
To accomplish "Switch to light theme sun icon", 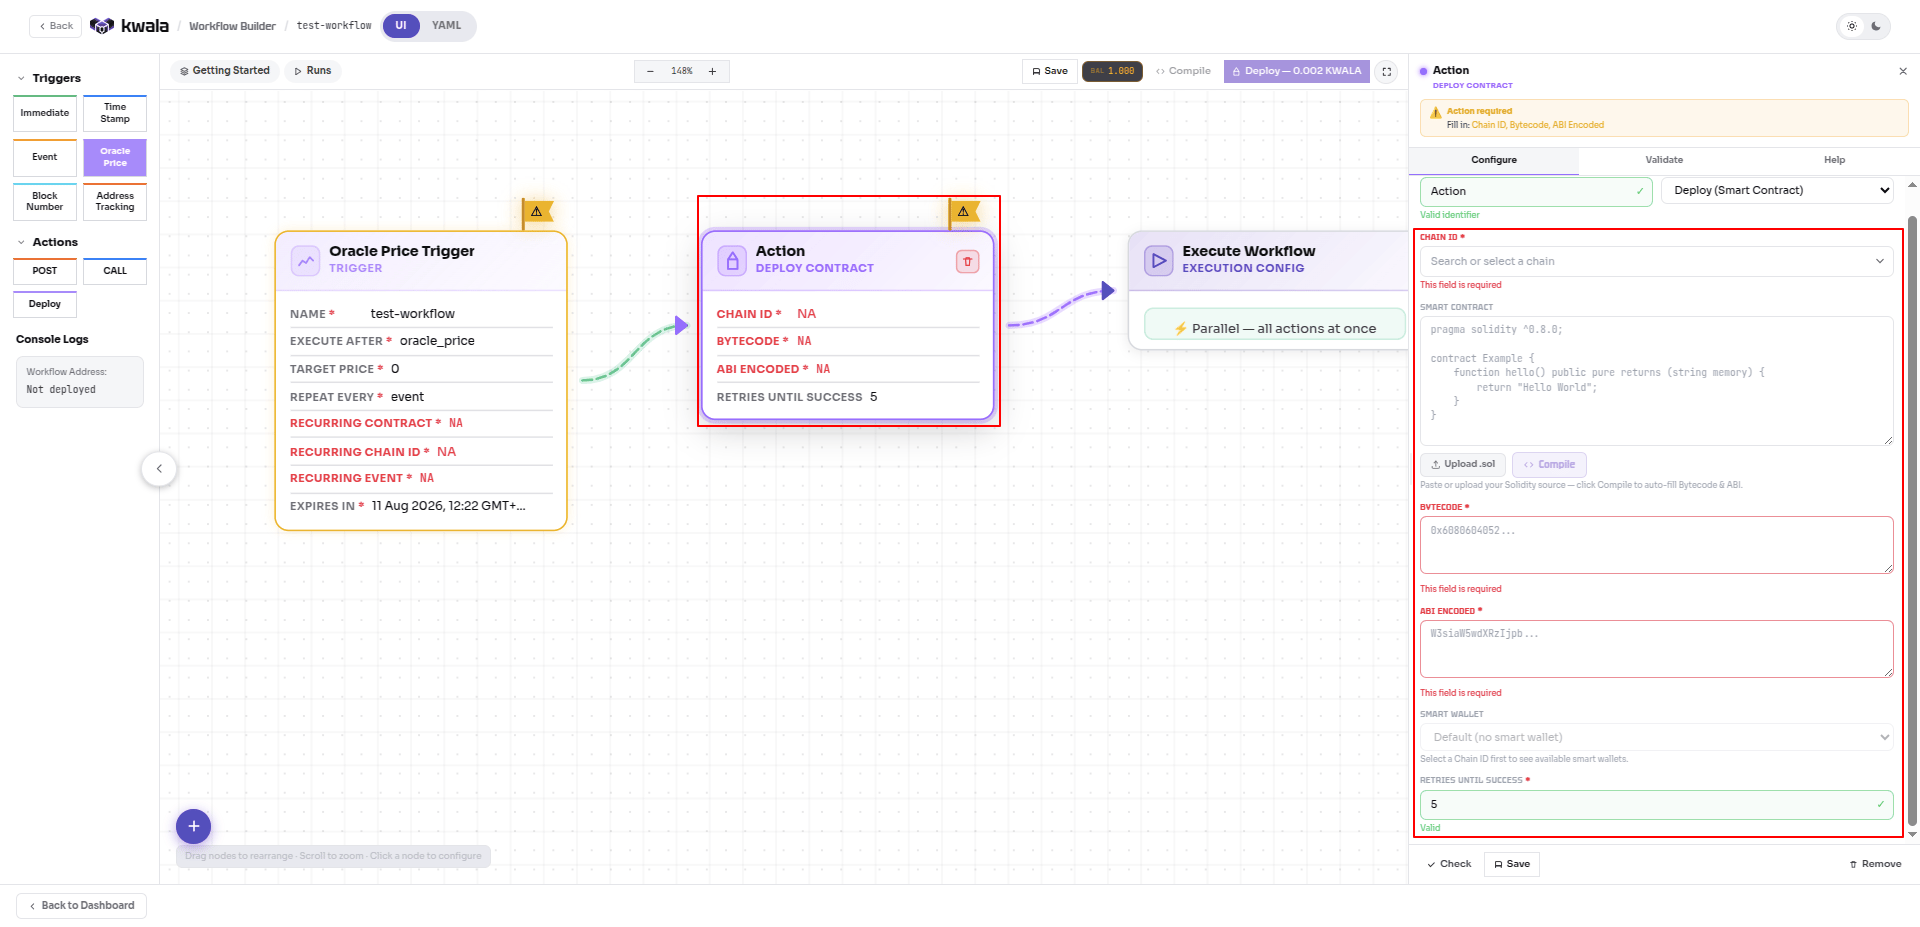I will coord(1852,26).
